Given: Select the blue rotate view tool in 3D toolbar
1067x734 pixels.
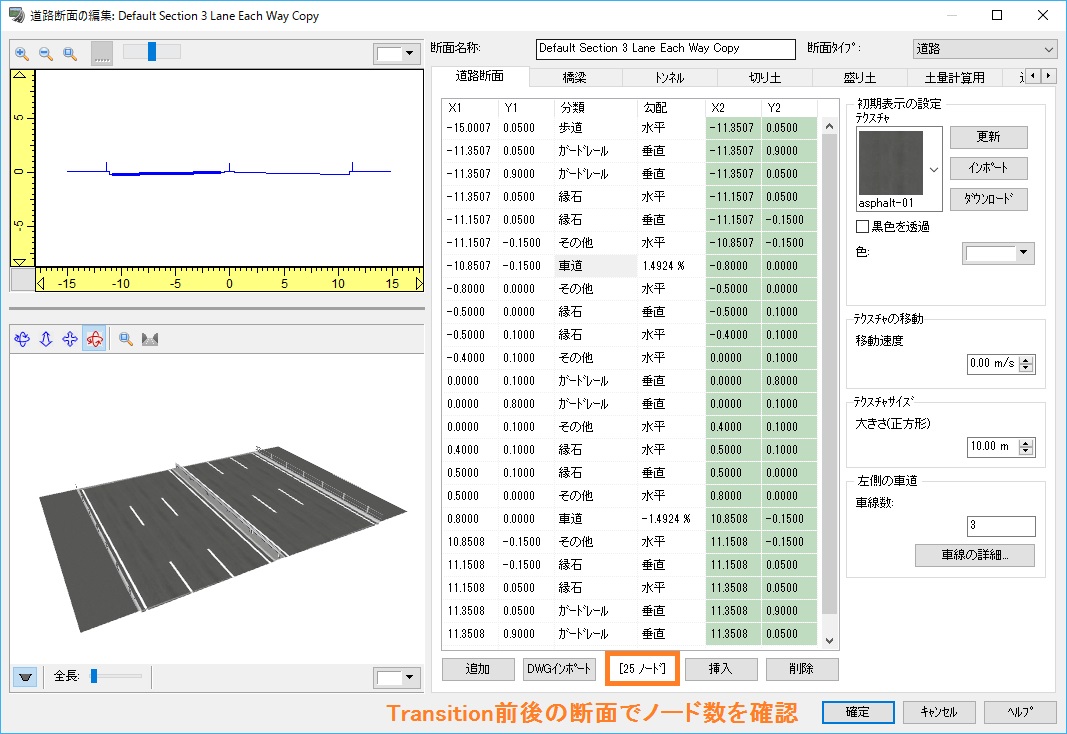Looking at the screenshot, I should pyautogui.click(x=22, y=339).
